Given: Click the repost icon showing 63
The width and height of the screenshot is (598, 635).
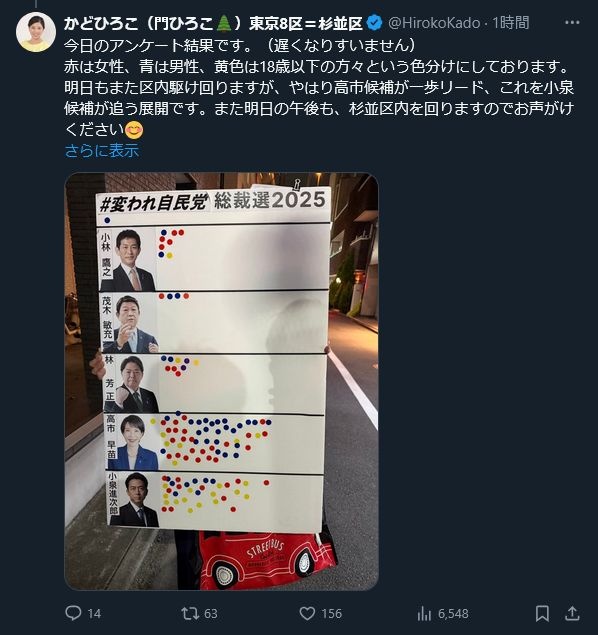Looking at the screenshot, I should coord(189,613).
